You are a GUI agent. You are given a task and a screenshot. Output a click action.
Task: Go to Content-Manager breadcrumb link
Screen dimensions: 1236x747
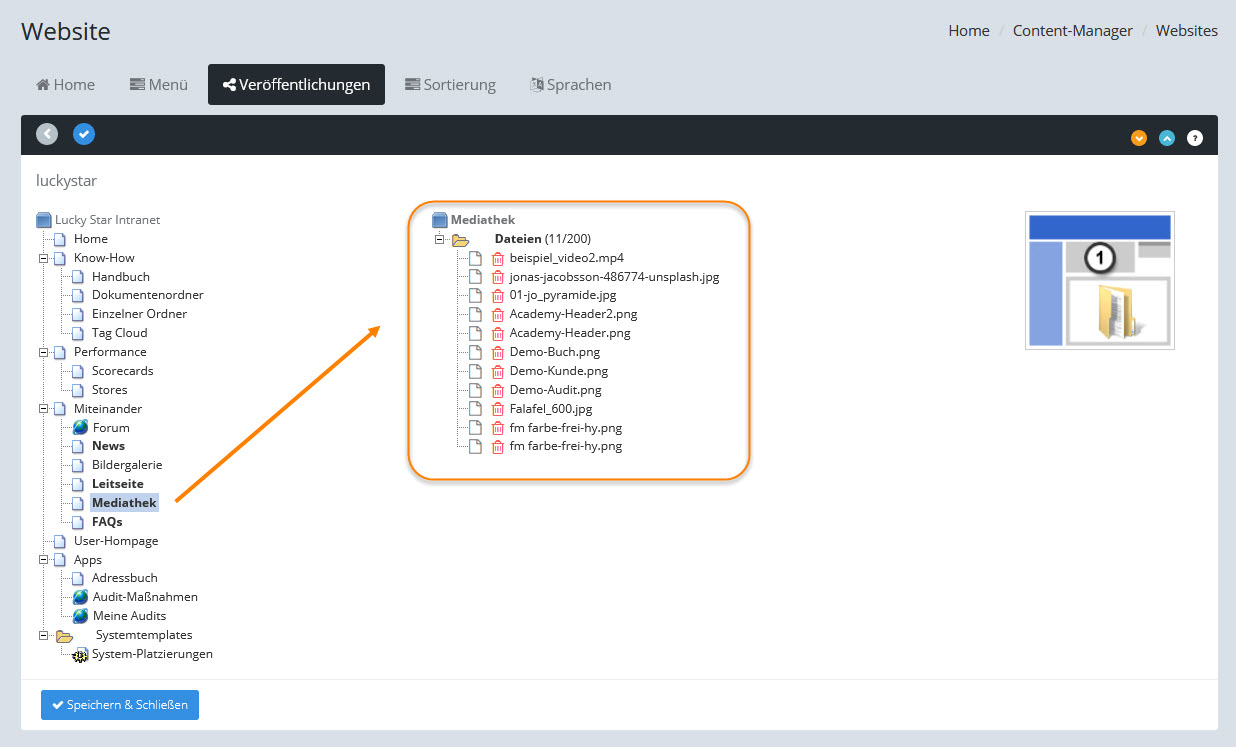click(x=1072, y=31)
